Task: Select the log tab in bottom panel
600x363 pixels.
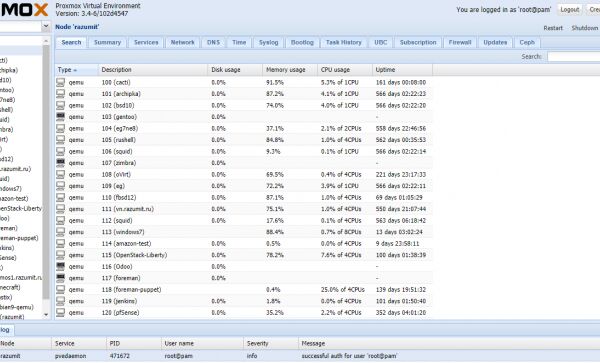Action: pos(5,330)
